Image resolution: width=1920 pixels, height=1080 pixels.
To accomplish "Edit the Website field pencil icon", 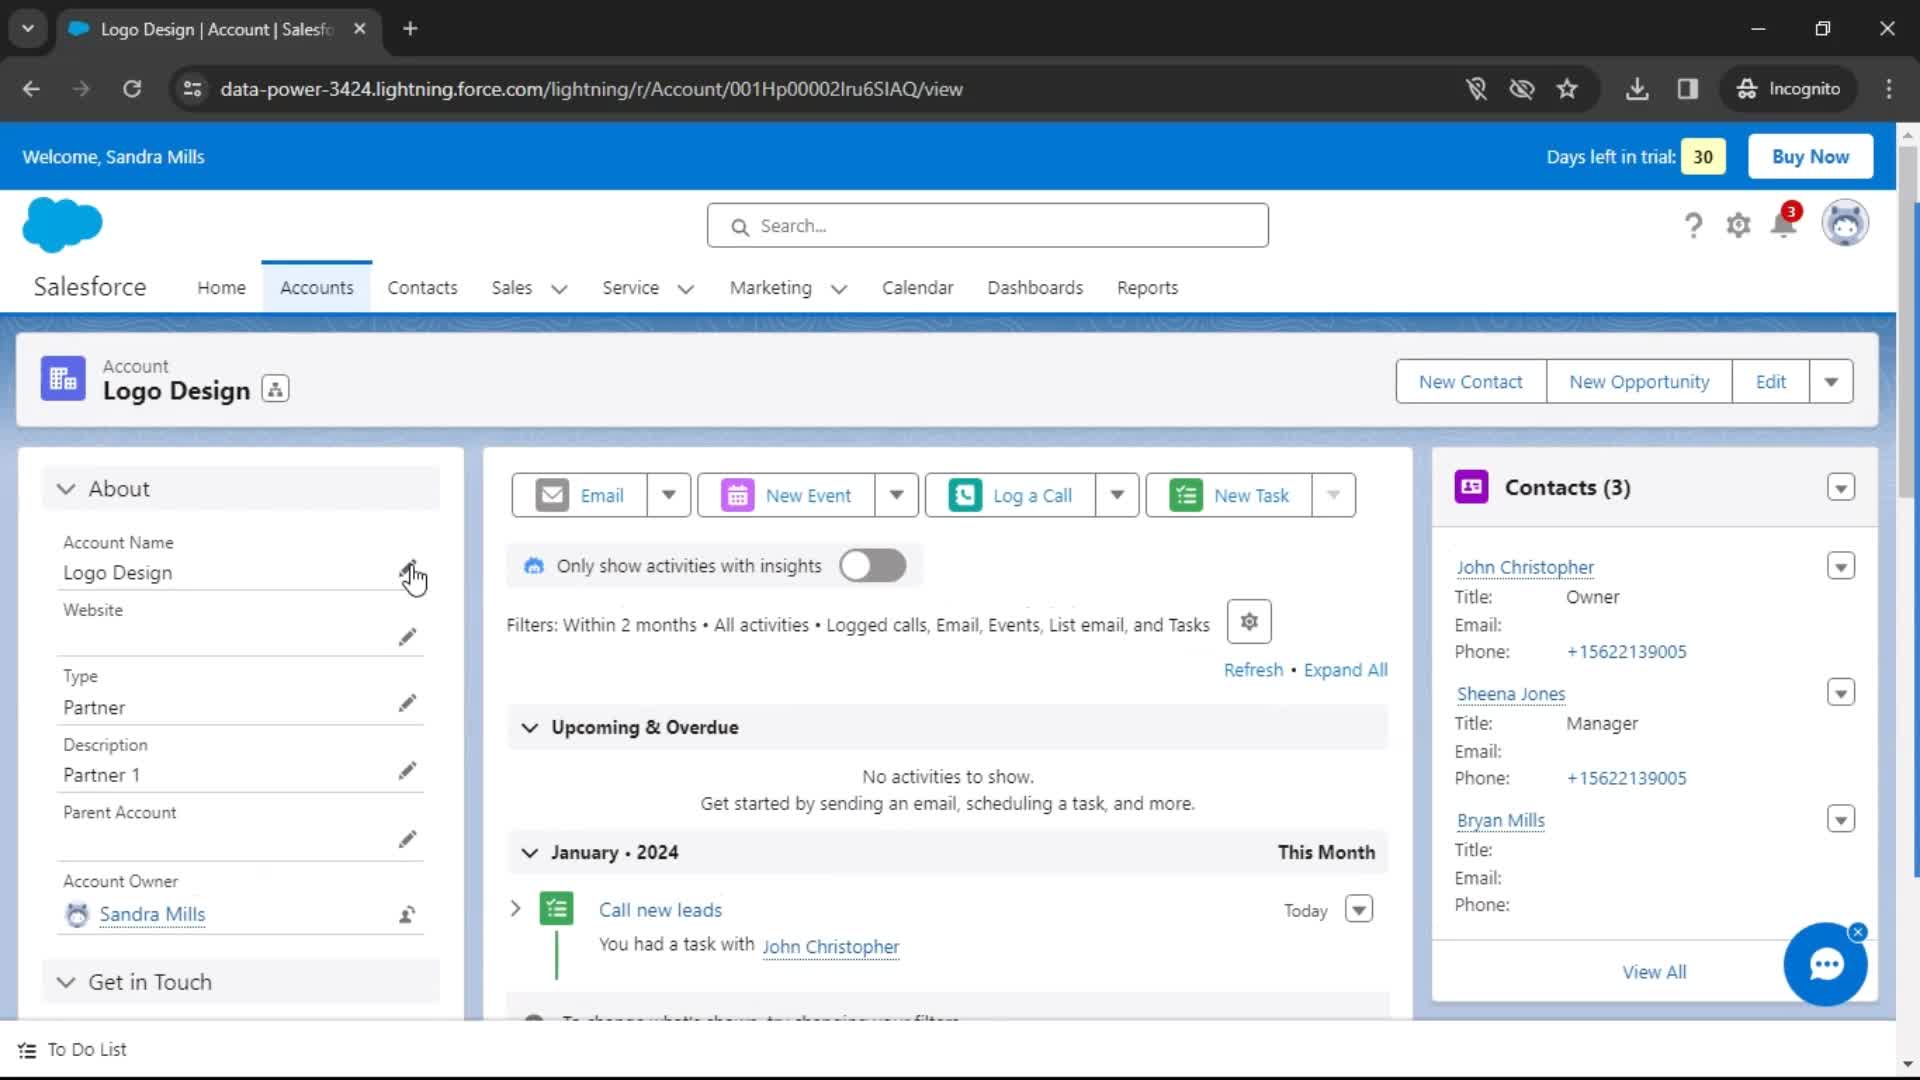I will click(408, 637).
